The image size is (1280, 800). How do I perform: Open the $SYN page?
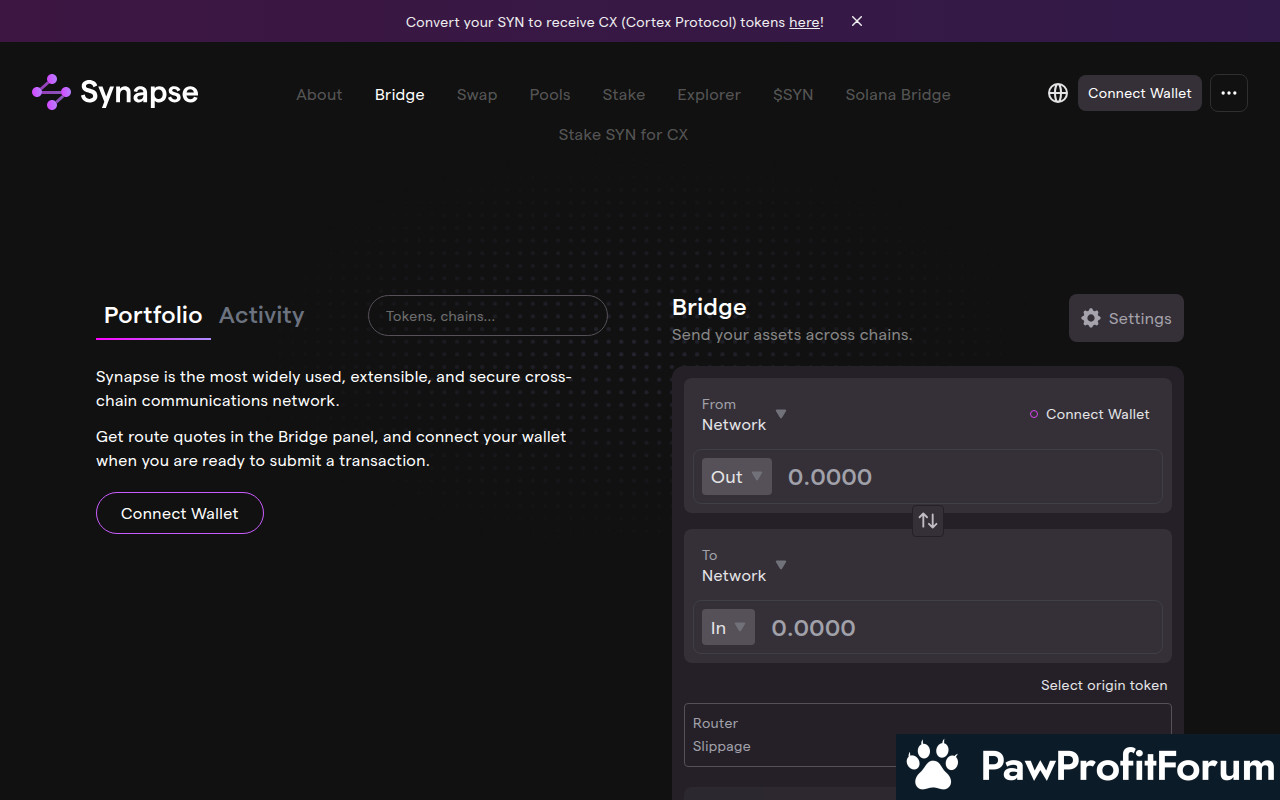(793, 95)
